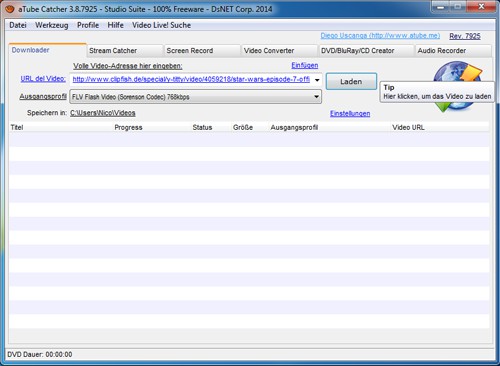Click the Laden button

(351, 82)
